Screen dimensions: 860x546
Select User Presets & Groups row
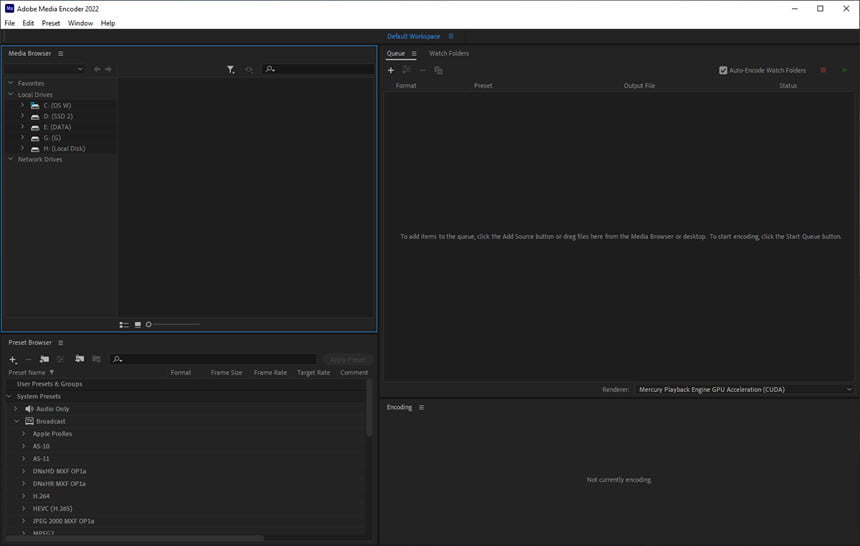pyautogui.click(x=186, y=384)
